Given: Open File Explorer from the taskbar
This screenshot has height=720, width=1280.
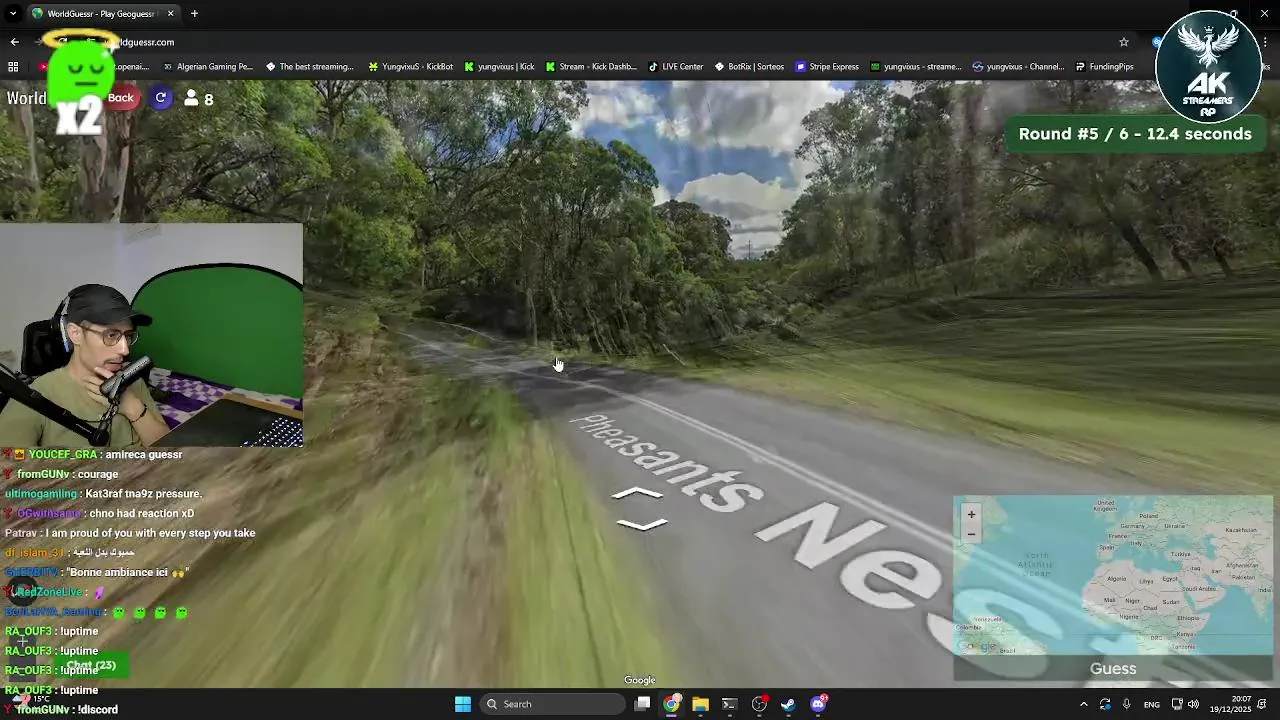Looking at the screenshot, I should click(700, 704).
